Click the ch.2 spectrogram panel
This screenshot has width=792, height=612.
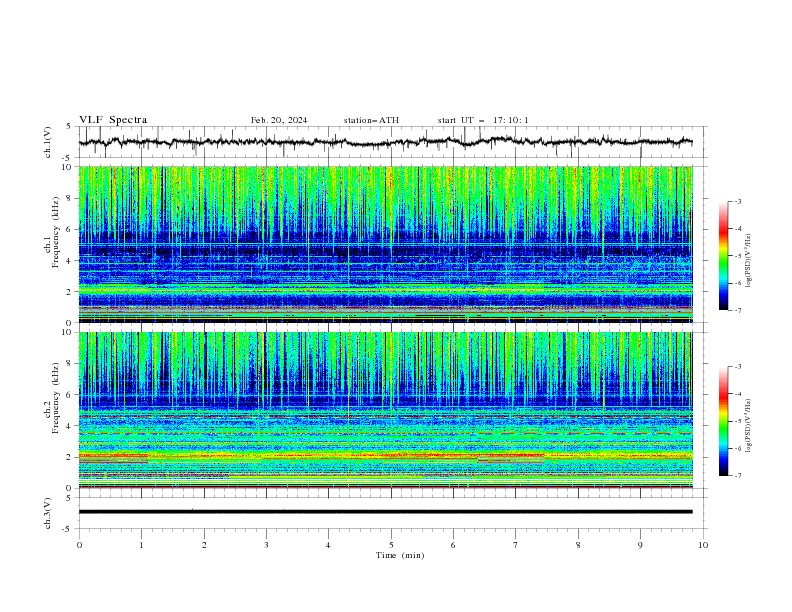pos(386,410)
